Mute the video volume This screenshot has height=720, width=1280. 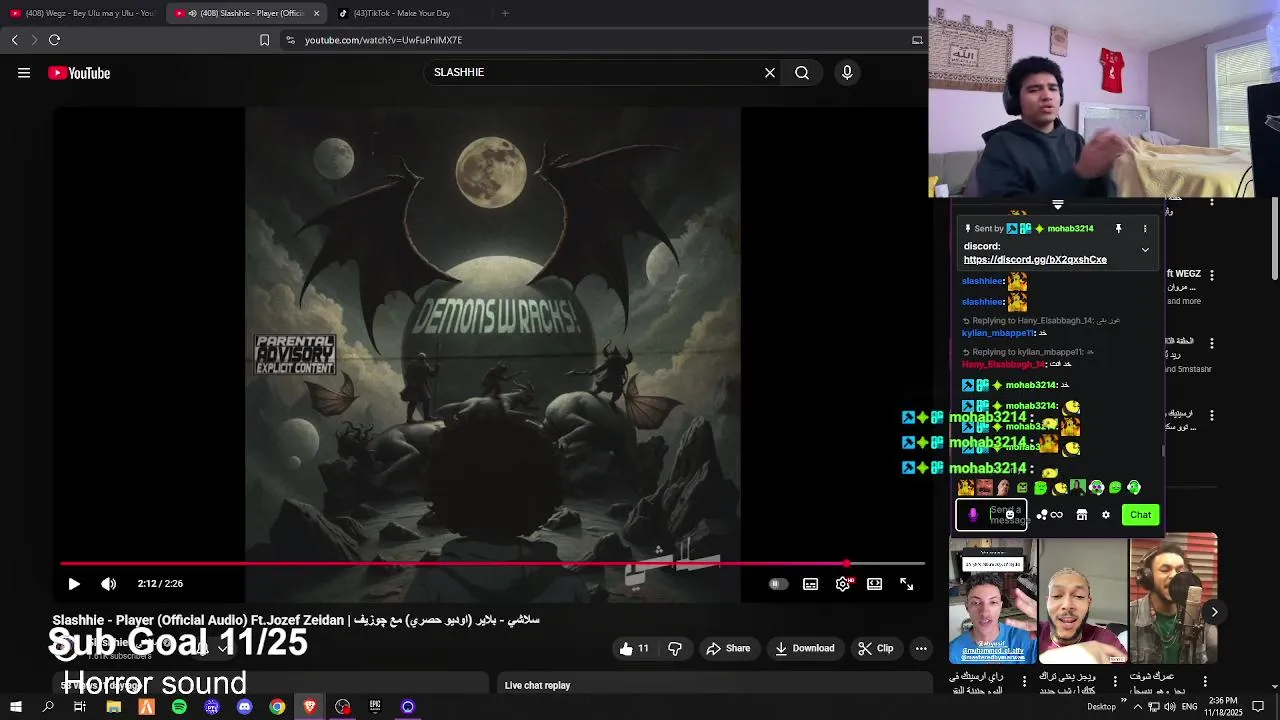(x=109, y=584)
